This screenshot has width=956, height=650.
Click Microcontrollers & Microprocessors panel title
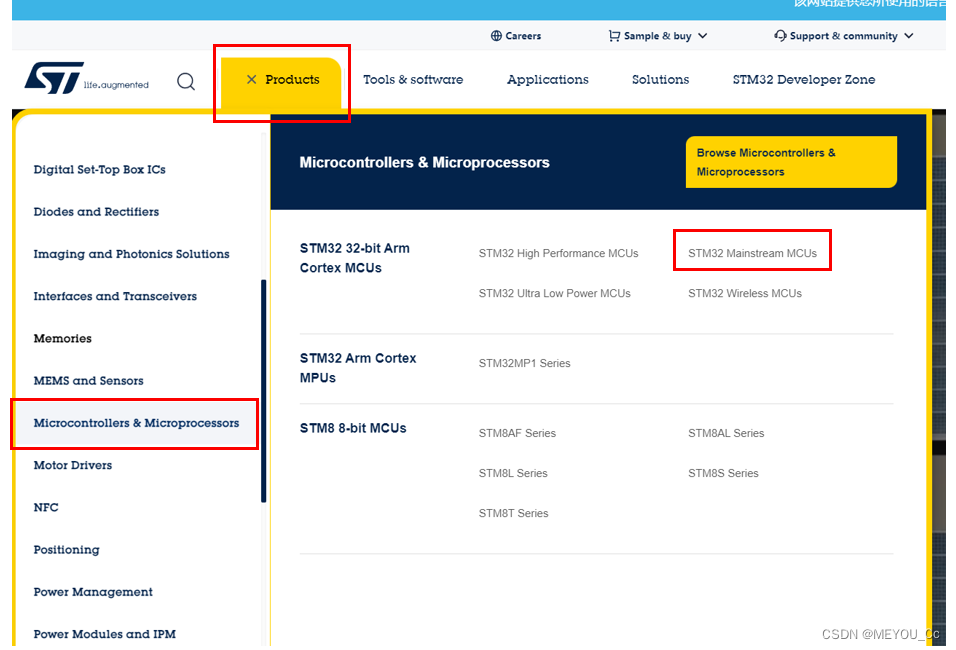(x=424, y=162)
